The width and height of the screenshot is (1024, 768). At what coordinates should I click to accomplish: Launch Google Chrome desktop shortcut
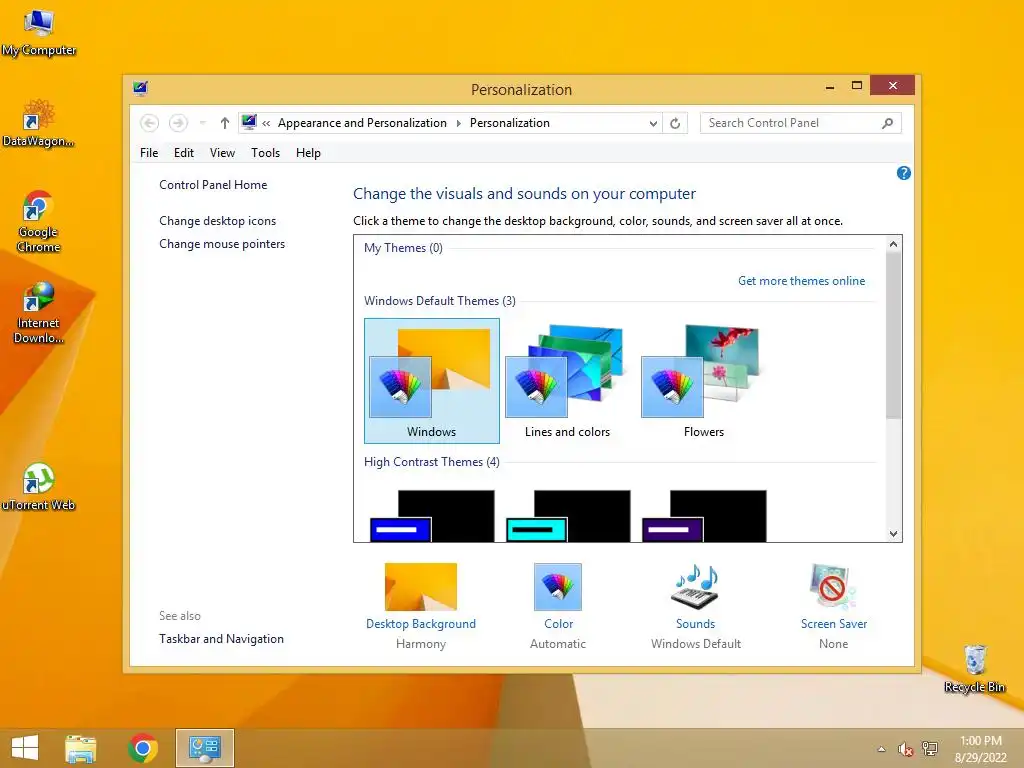coord(39,221)
